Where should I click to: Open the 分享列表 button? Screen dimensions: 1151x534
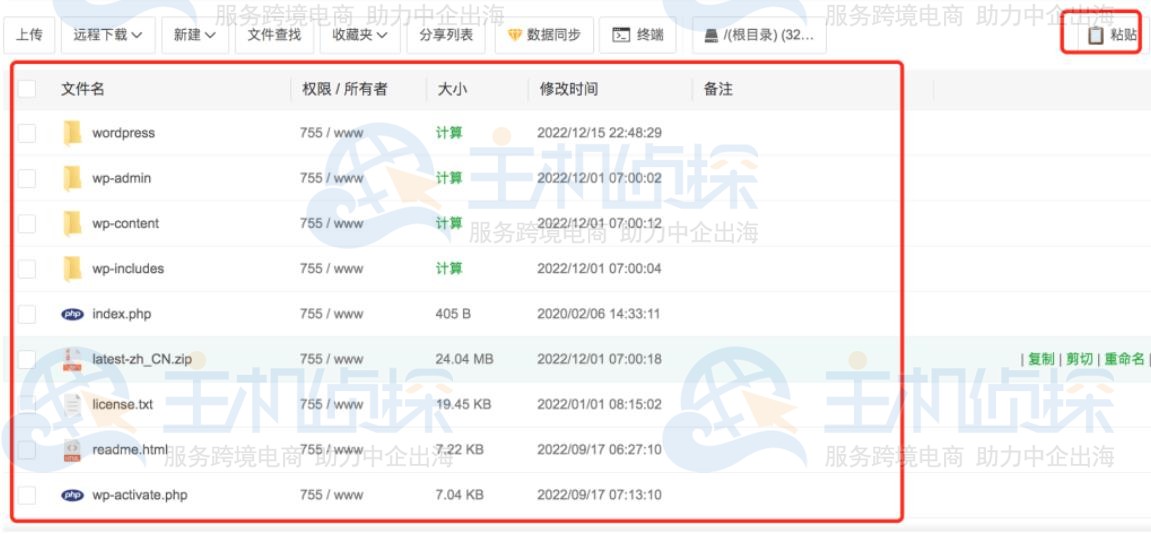(446, 35)
